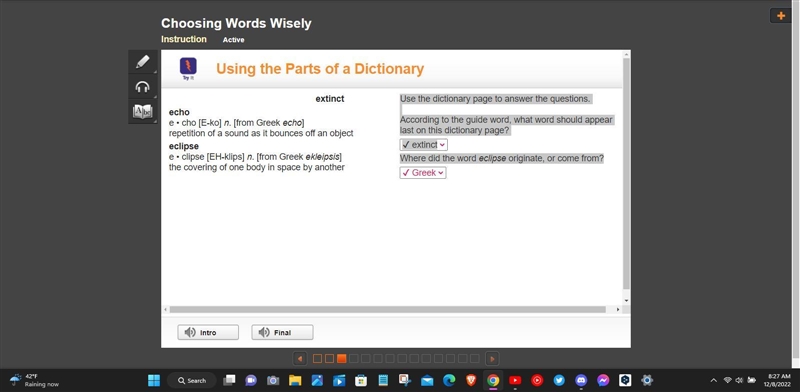800x392 pixels.
Task: Open the 'extinct' answer dropdown
Action: (423, 145)
